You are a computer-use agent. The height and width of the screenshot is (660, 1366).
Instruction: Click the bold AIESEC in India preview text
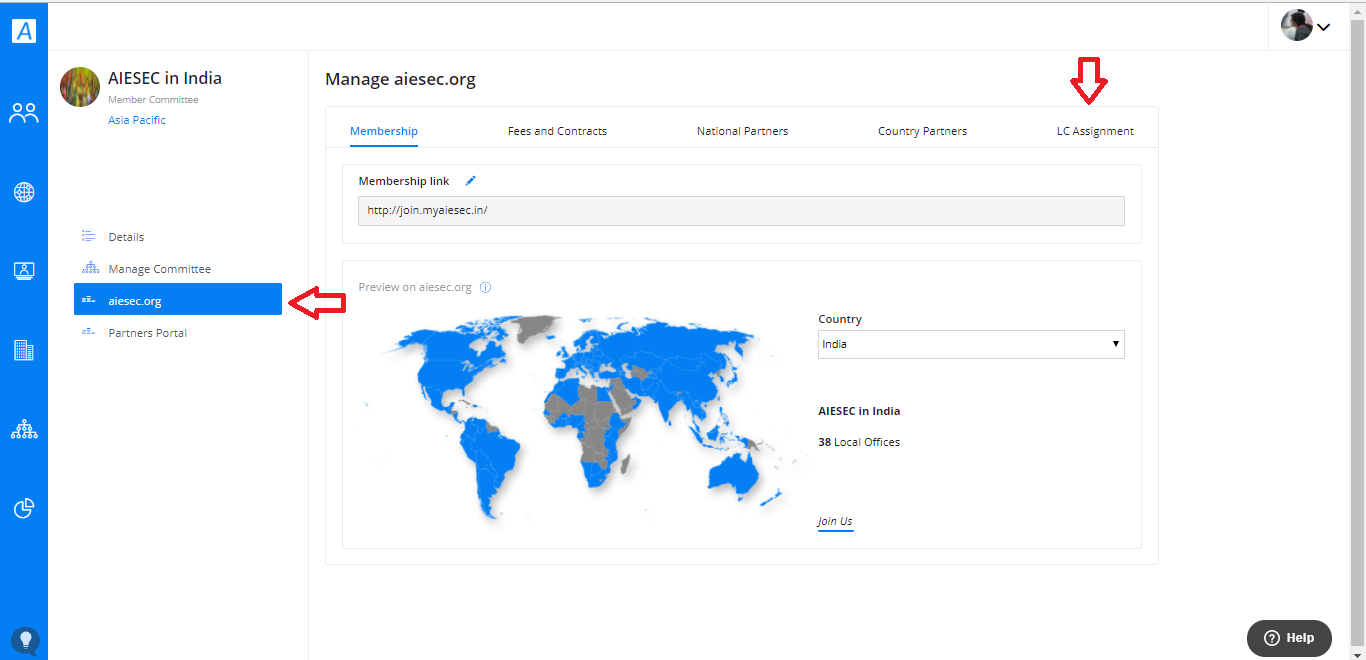click(859, 411)
